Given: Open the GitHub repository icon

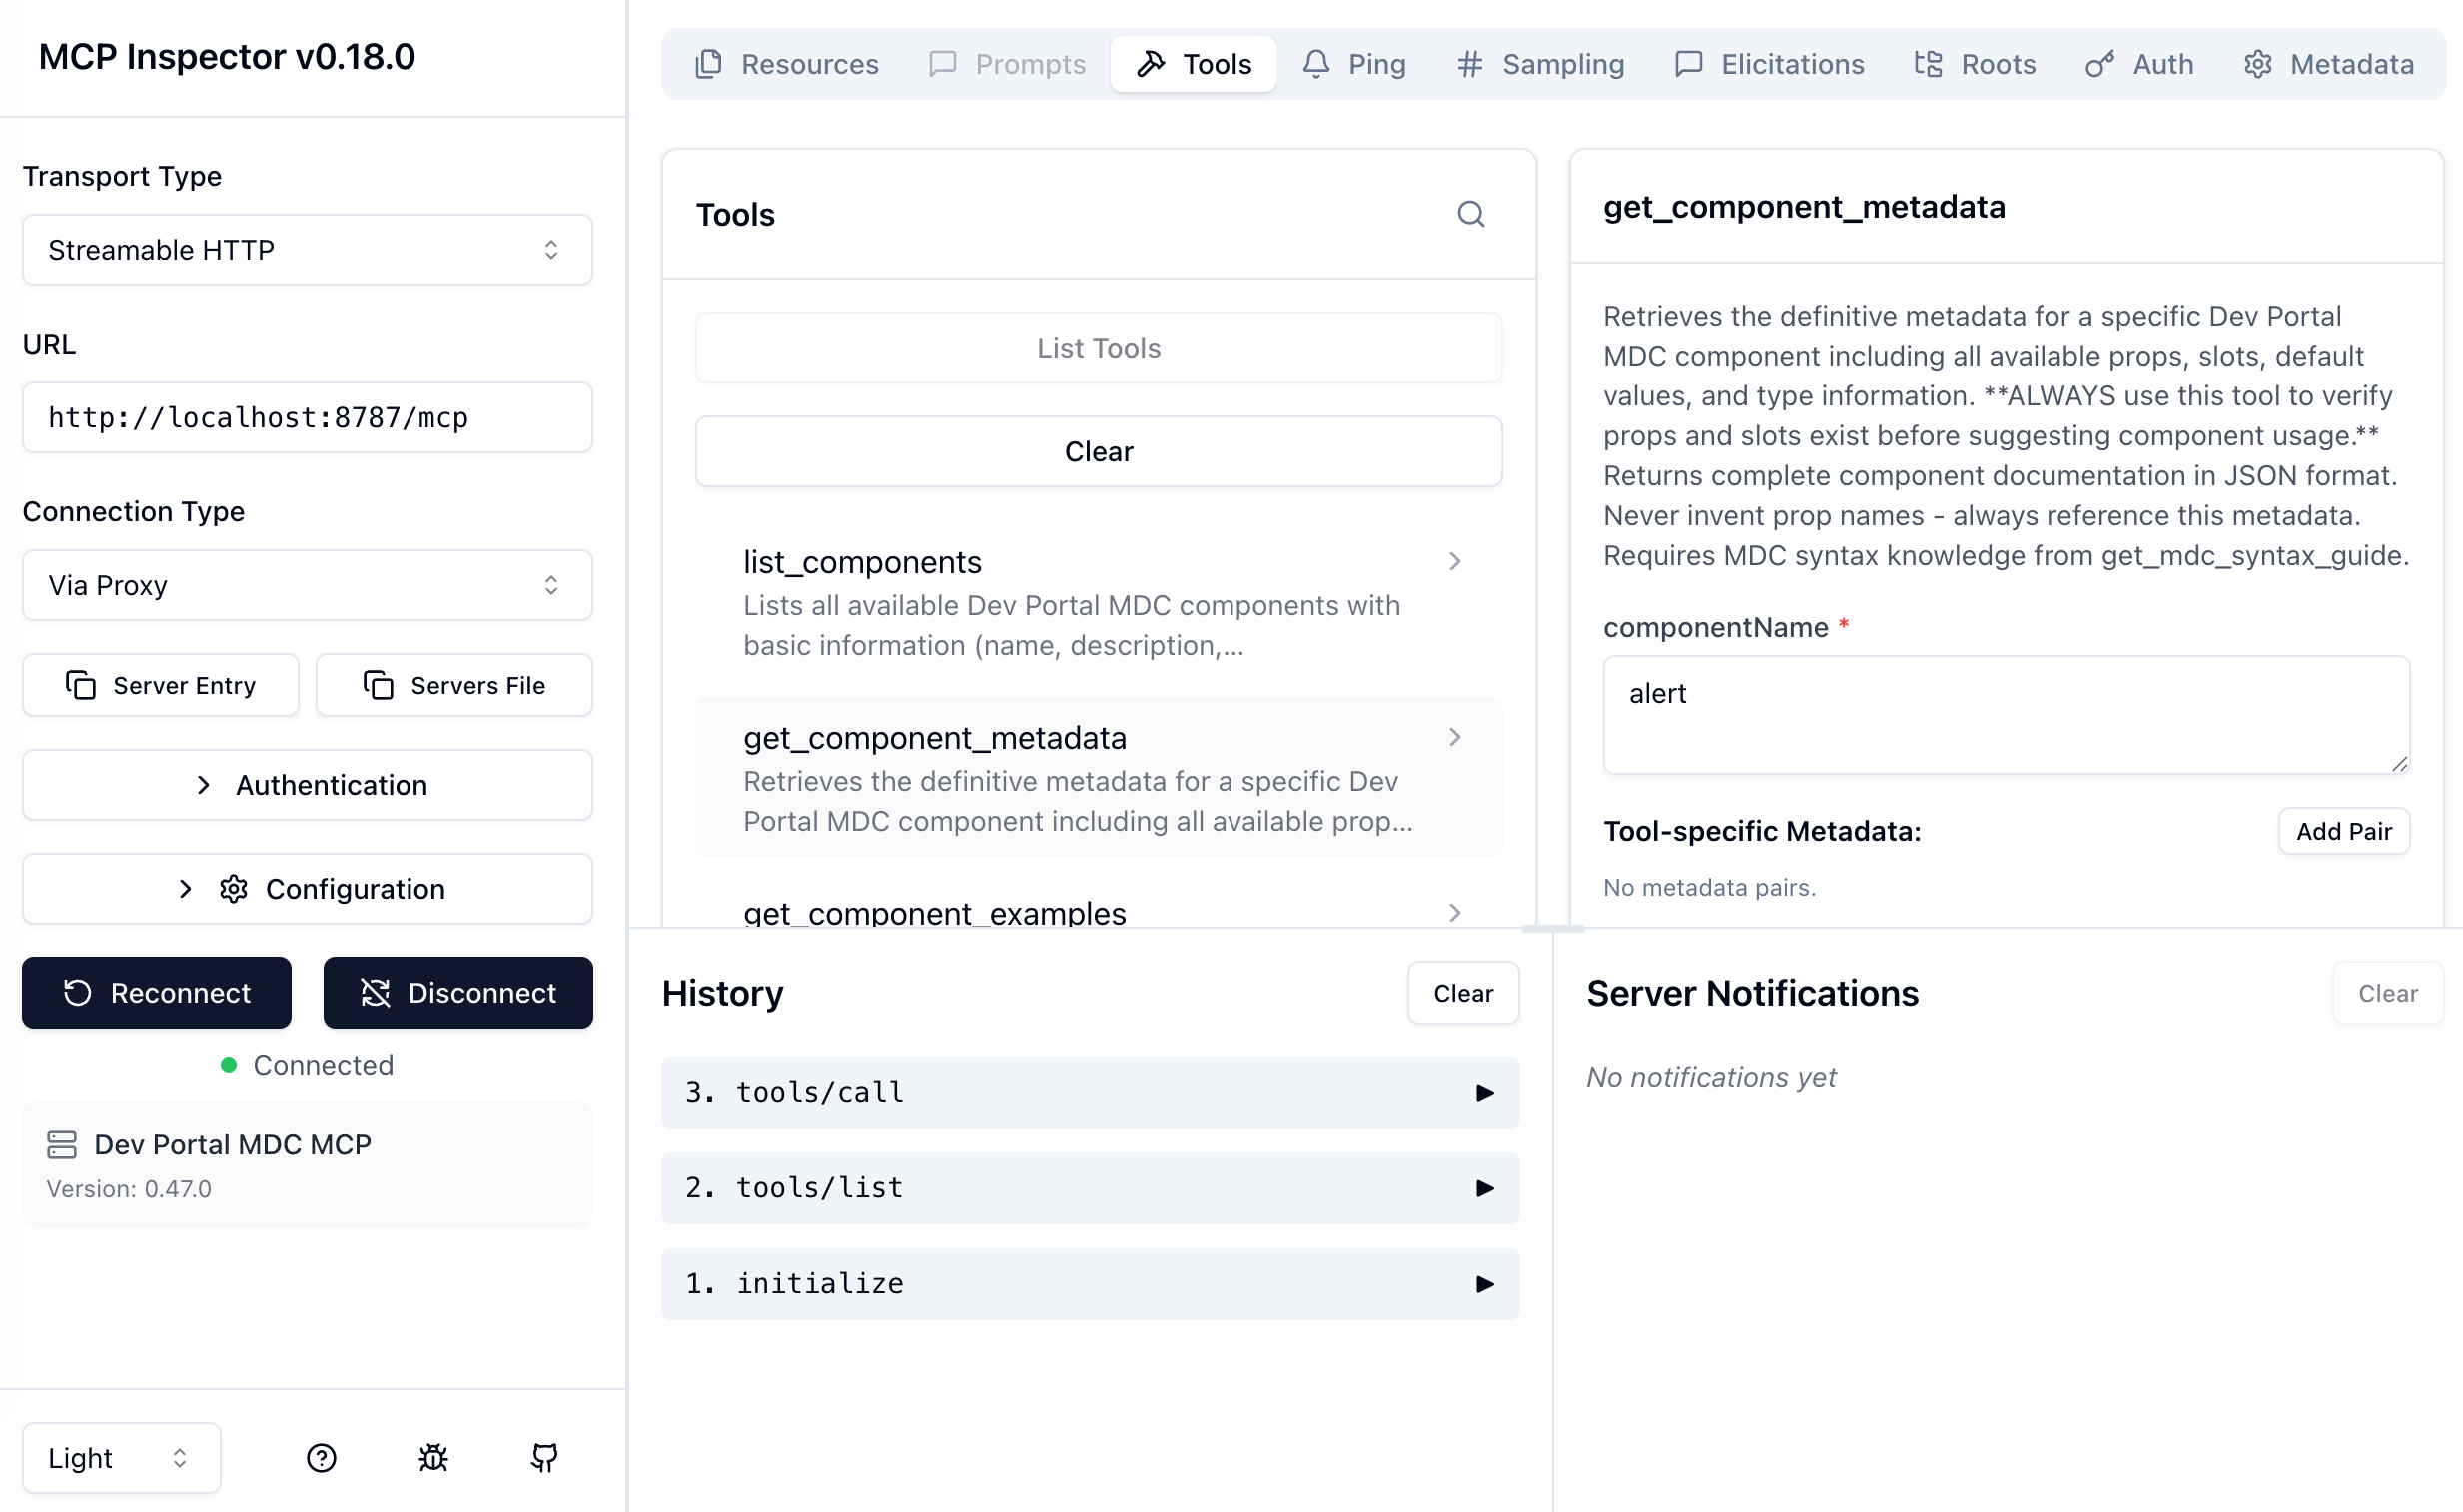Looking at the screenshot, I should 543,1457.
